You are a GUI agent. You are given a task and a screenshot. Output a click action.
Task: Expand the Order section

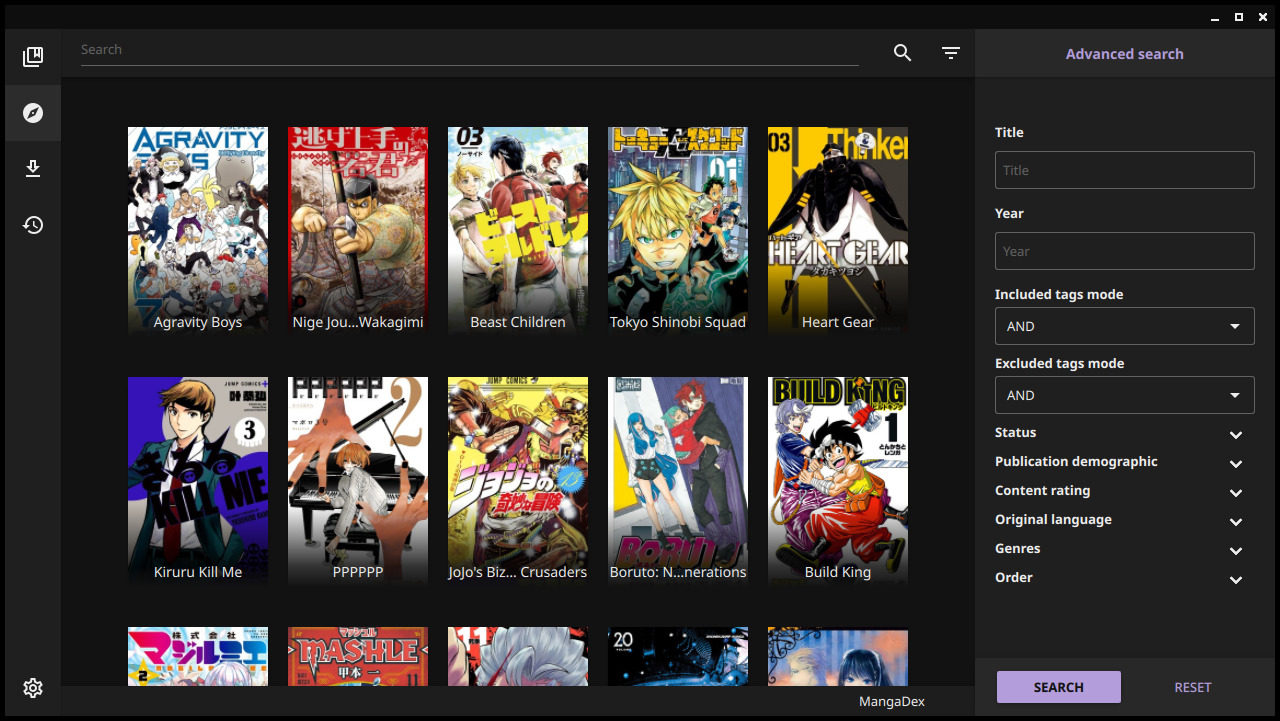(1125, 578)
